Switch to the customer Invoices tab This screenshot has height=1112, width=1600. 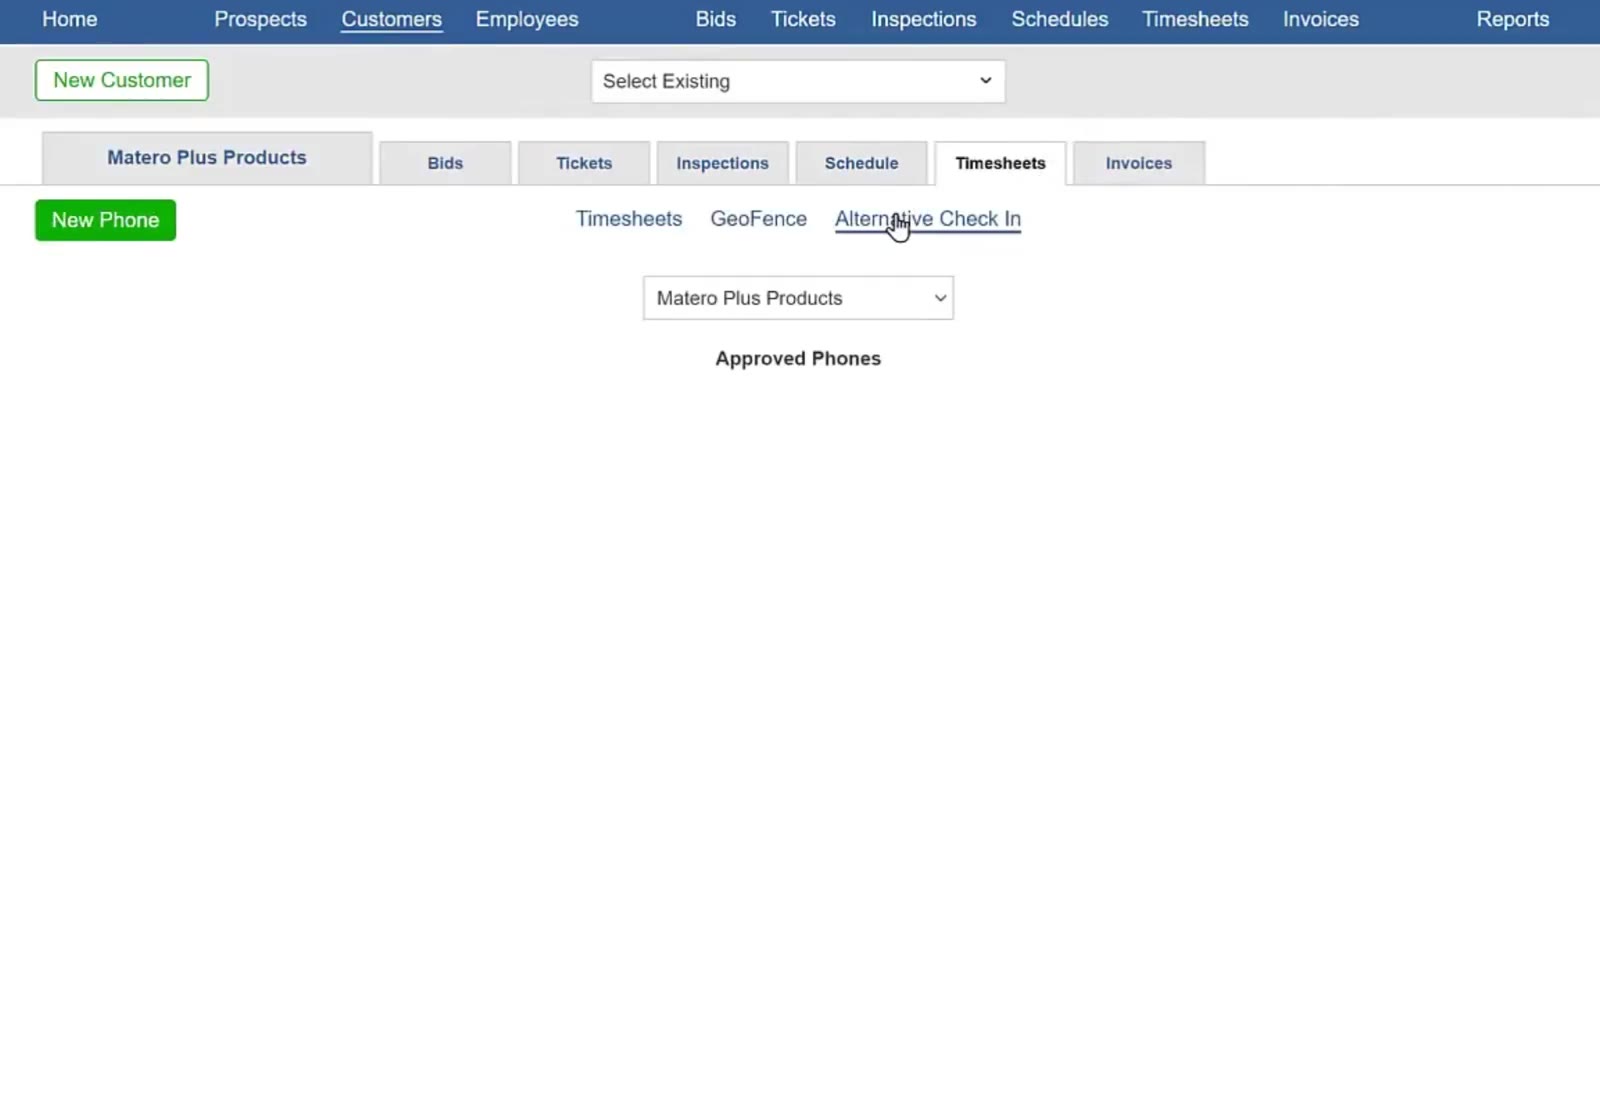(x=1138, y=163)
